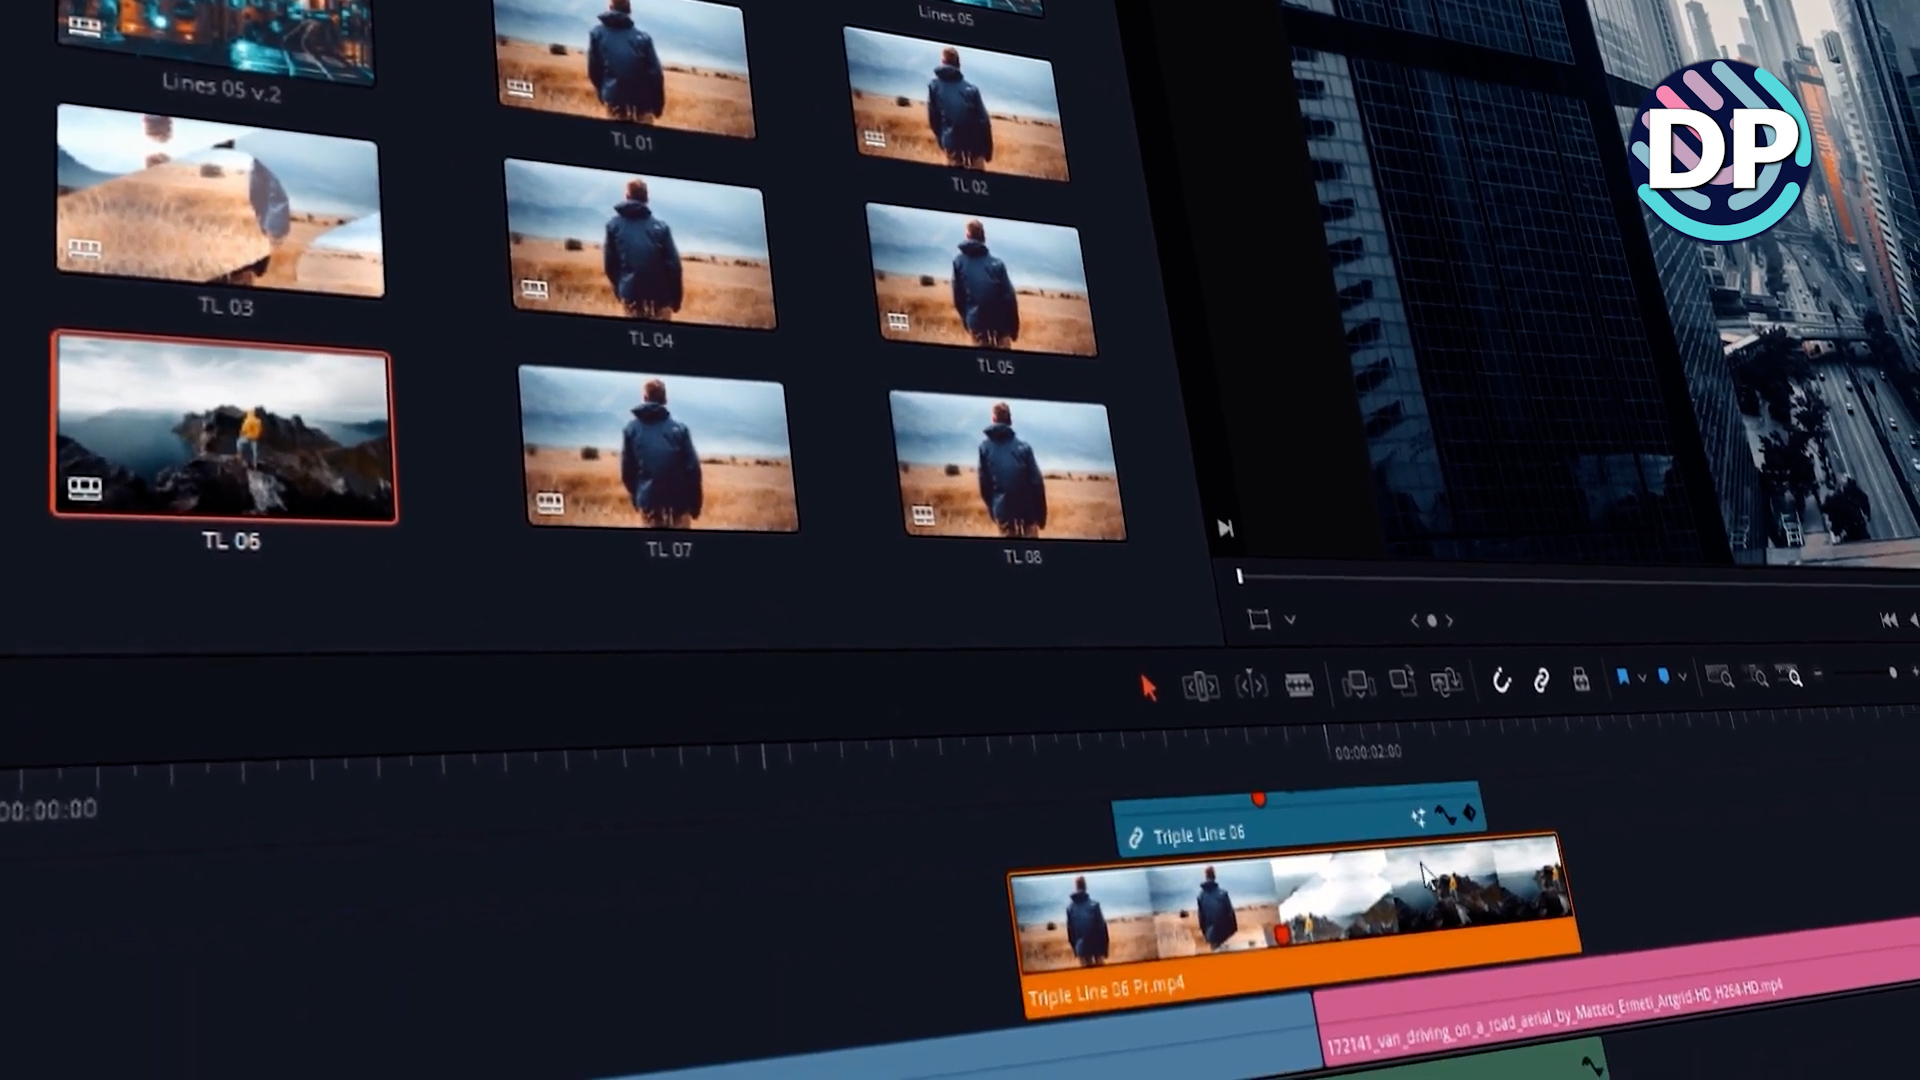Activate the Trim Edit Mode tool
This screenshot has width=1920, height=1080.
1200,687
